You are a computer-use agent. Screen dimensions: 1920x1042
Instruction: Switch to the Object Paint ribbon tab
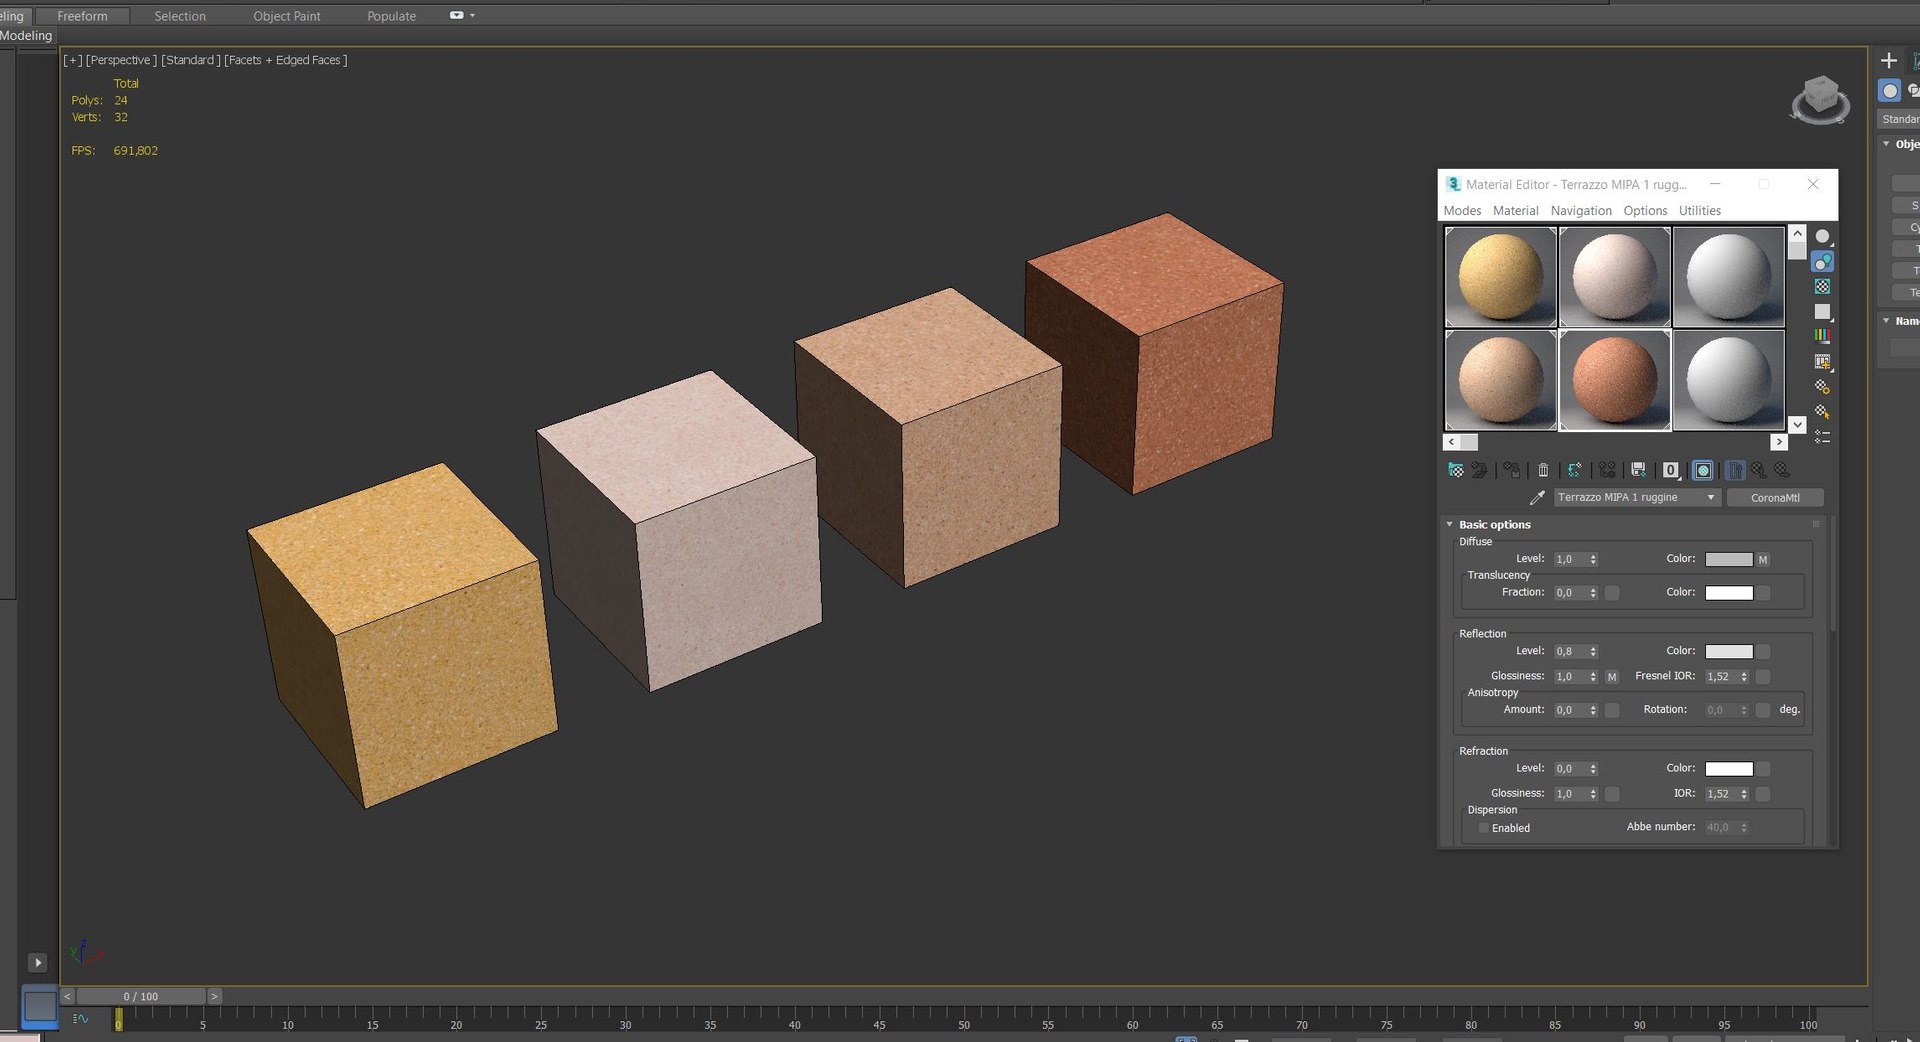287,16
